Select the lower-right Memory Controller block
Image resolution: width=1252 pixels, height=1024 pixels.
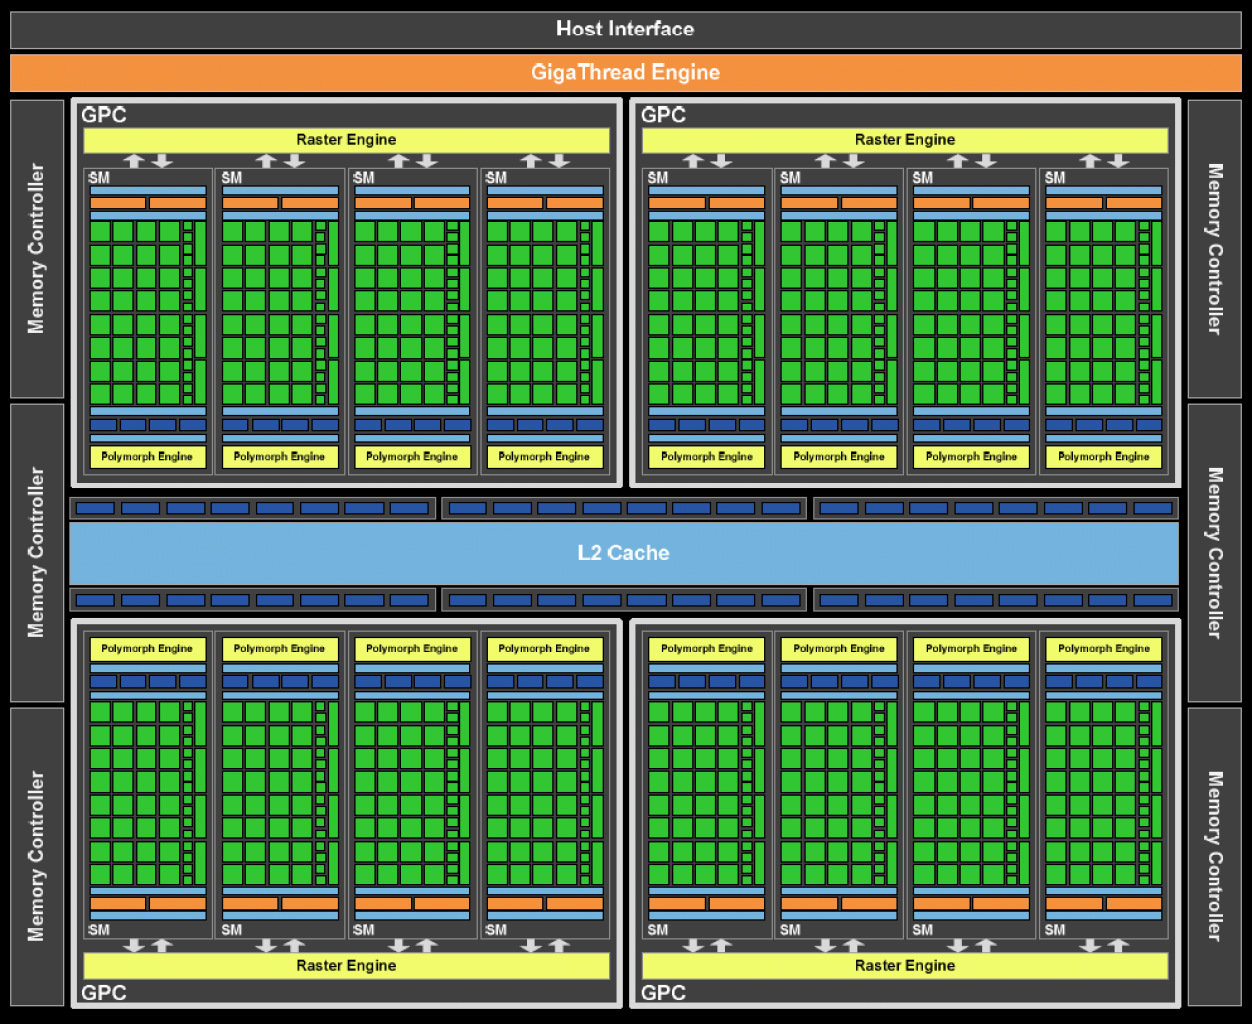1215,856
